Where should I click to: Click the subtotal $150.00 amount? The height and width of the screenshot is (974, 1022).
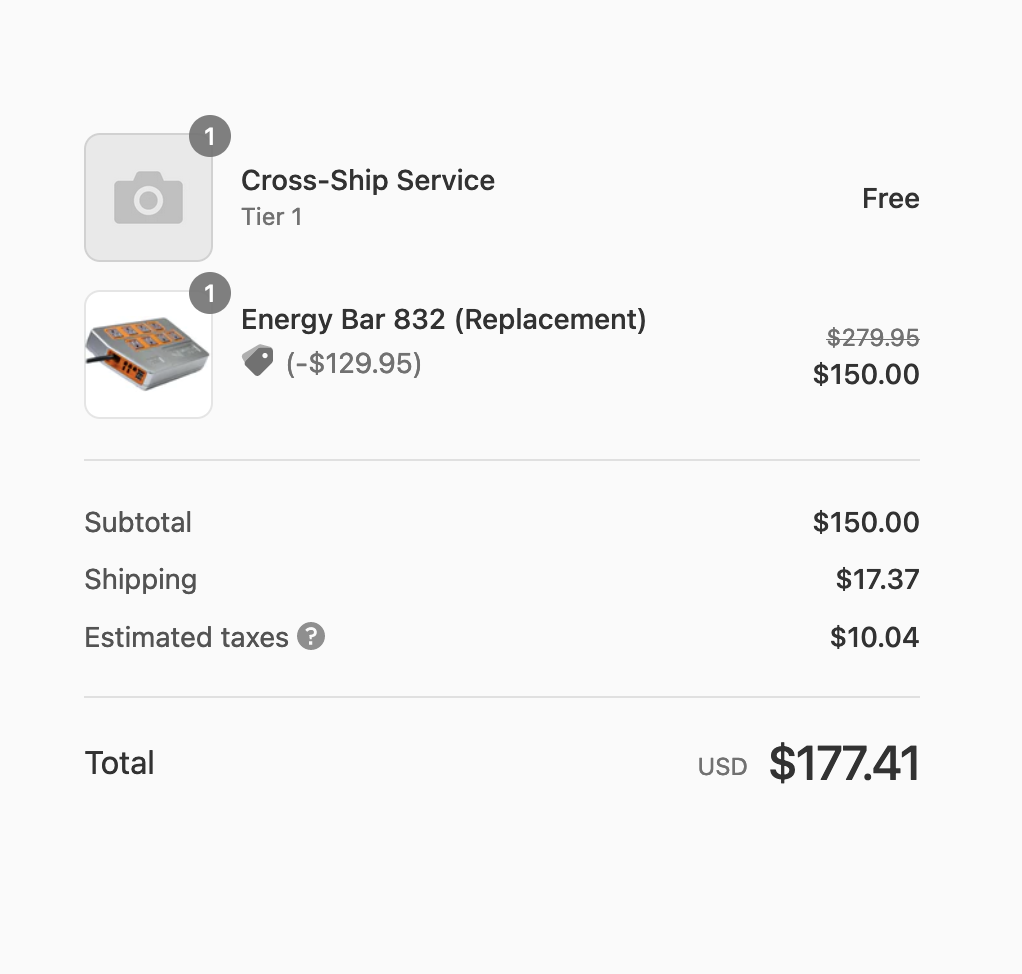[x=866, y=522]
